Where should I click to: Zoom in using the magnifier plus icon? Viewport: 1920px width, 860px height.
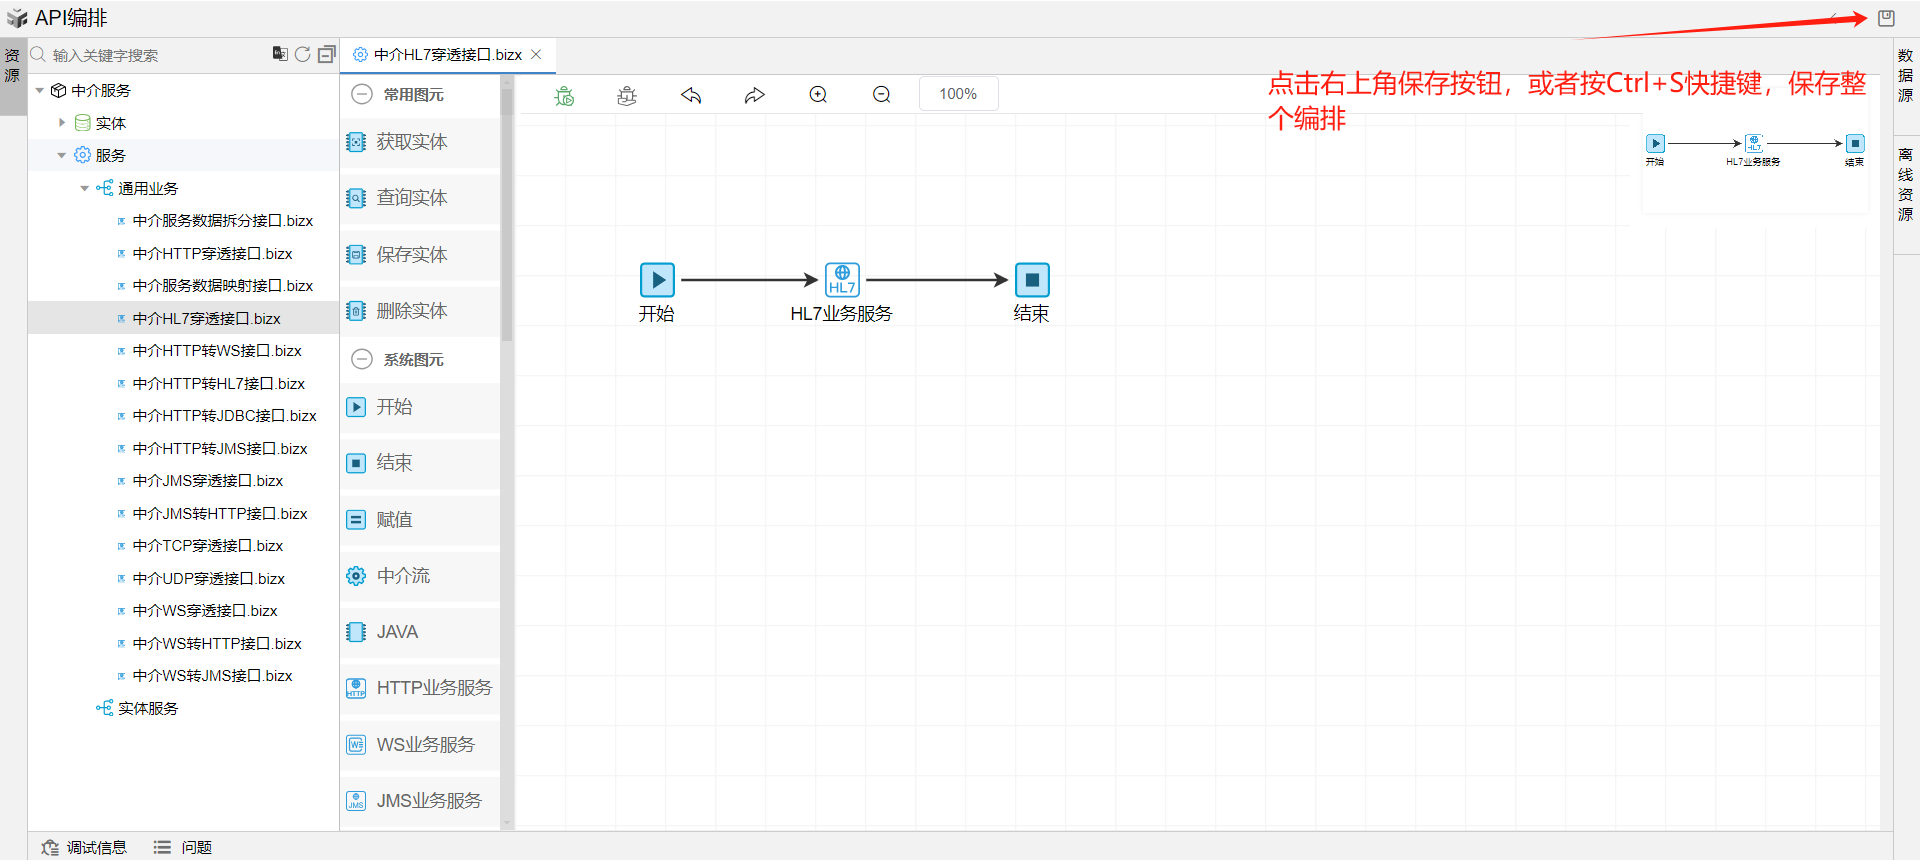(x=818, y=95)
